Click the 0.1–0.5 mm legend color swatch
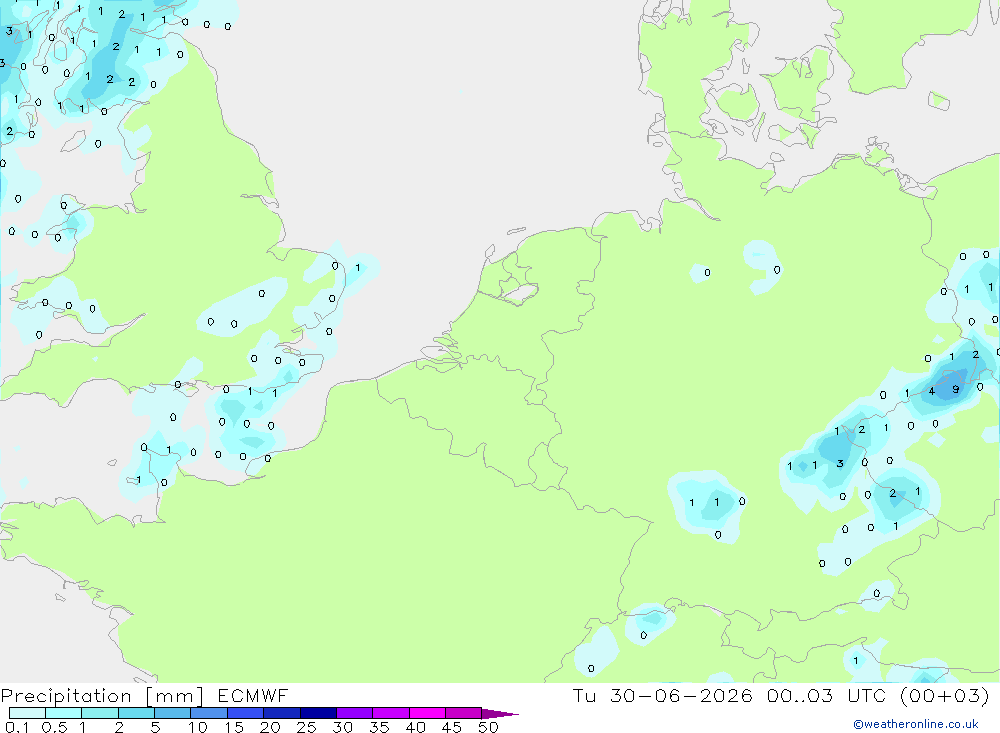This screenshot has height=733, width=1000. pos(27,713)
